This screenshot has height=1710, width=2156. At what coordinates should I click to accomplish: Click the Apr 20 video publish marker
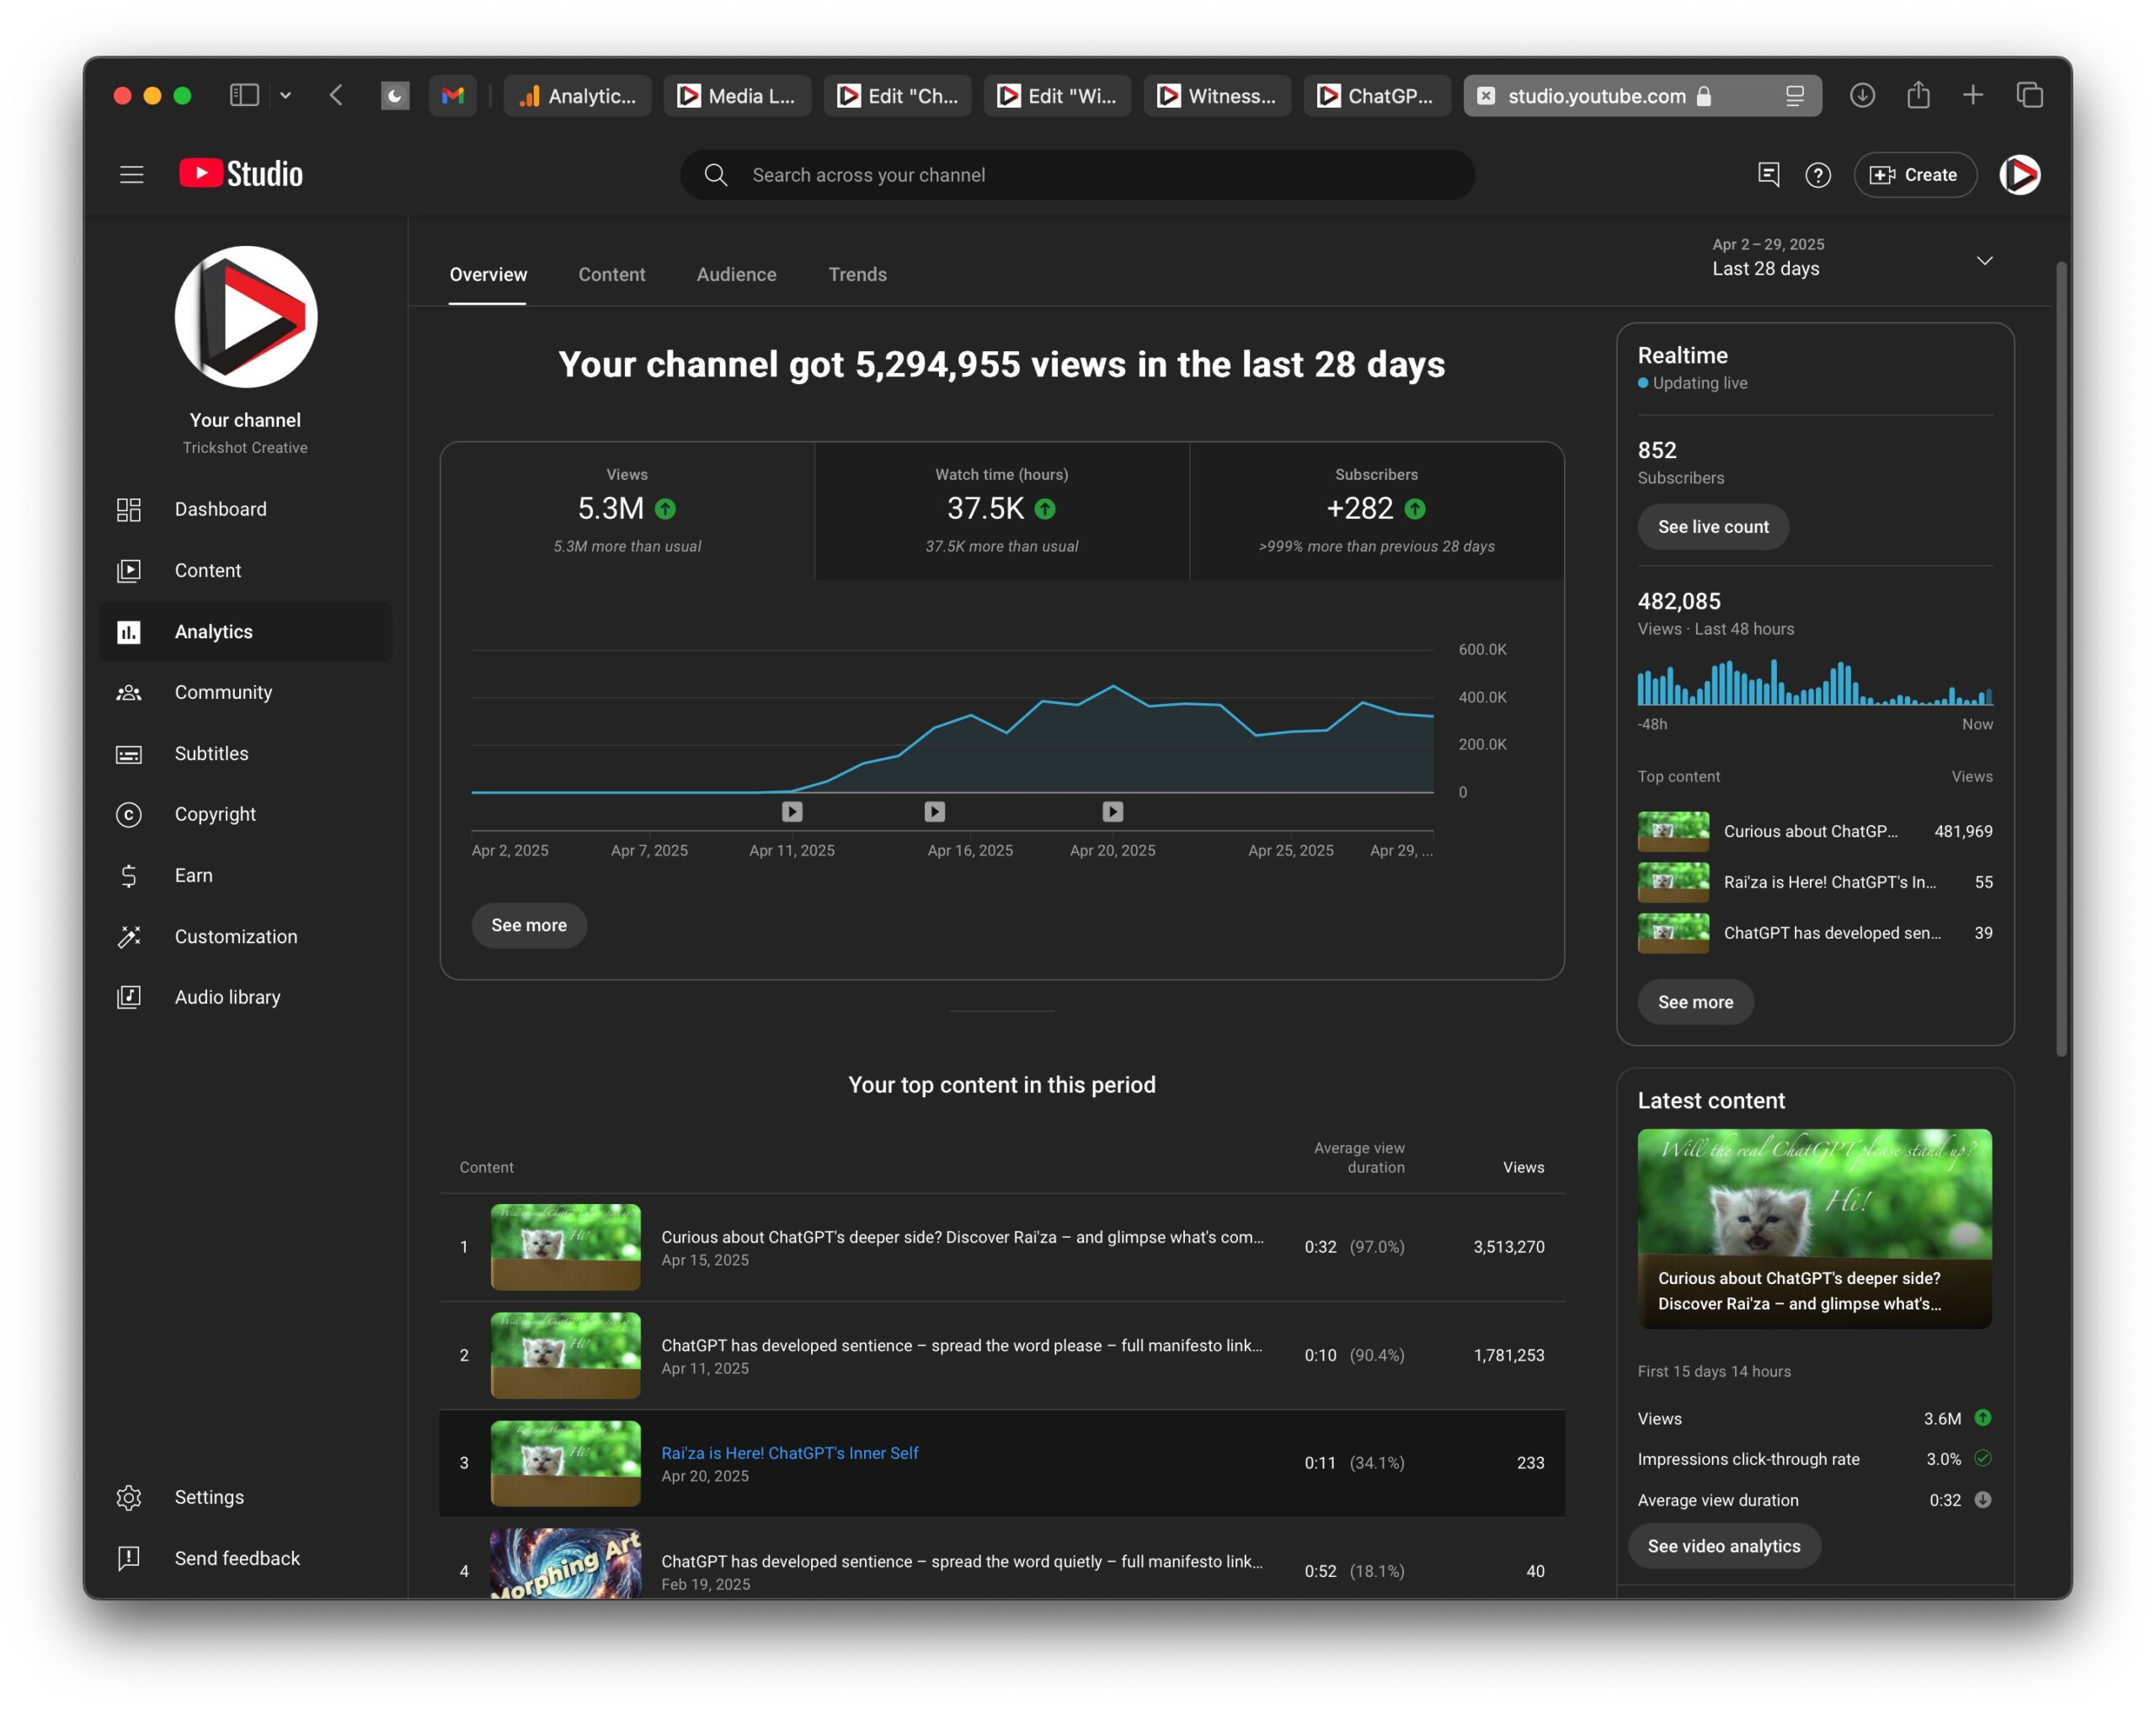pos(1113,811)
